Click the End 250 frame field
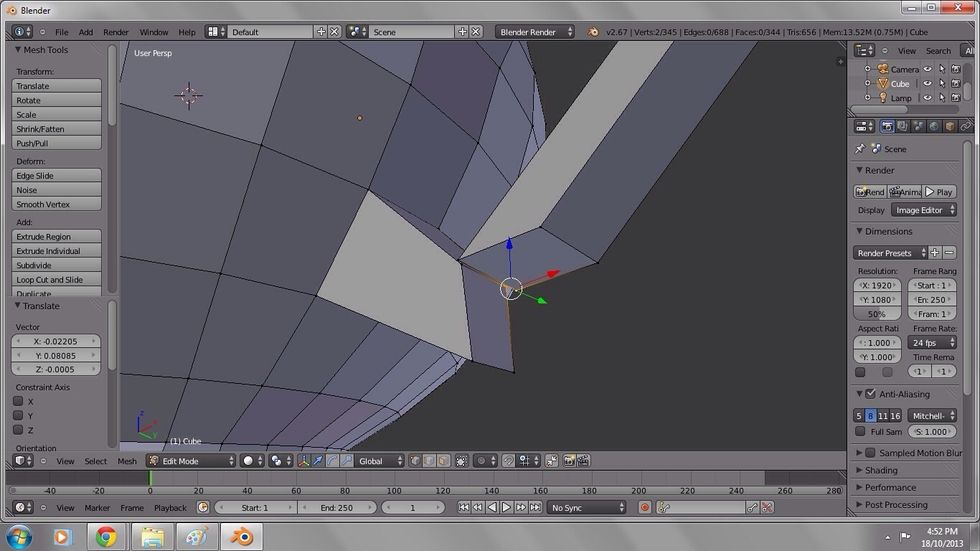Image resolution: width=980 pixels, height=551 pixels. (x=337, y=507)
